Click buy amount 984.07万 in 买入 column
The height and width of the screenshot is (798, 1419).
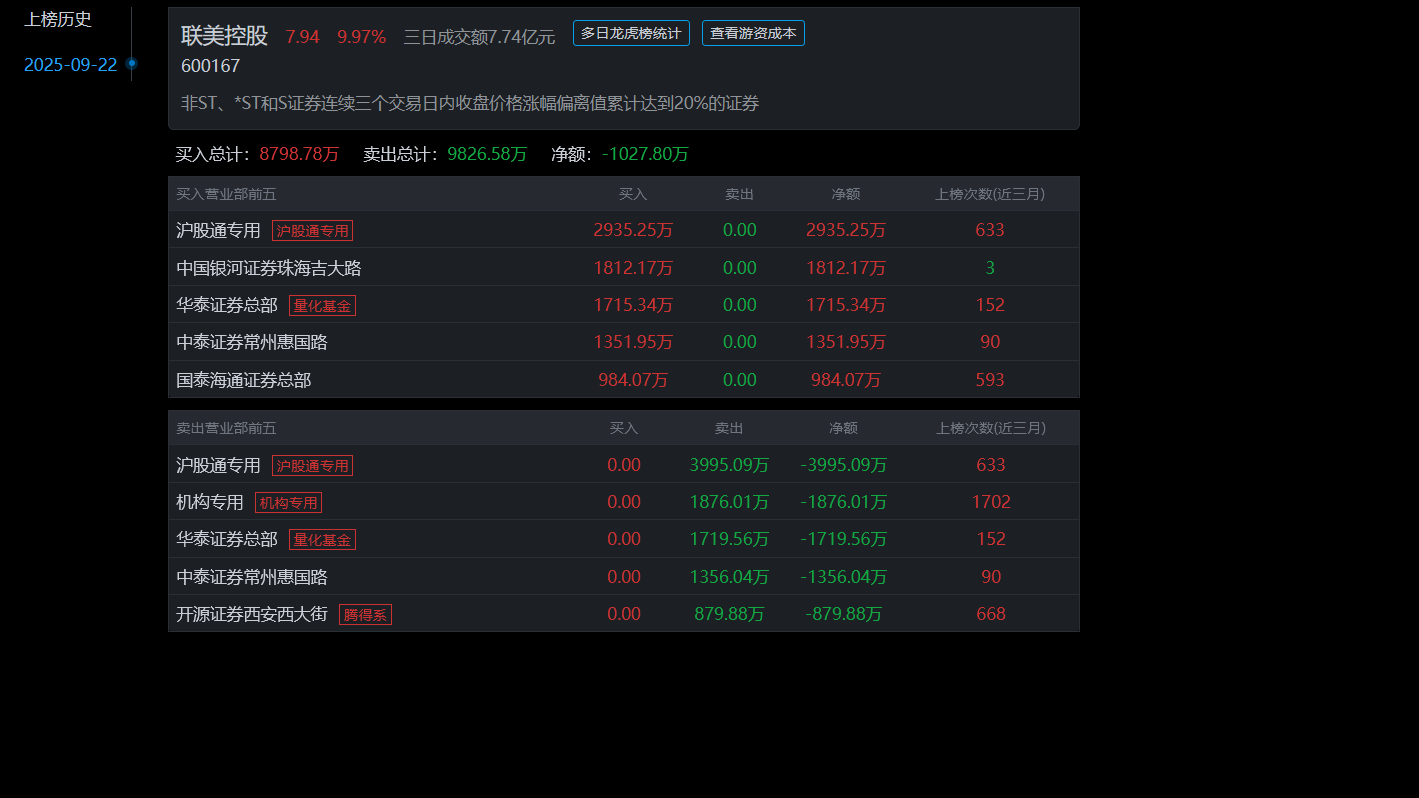pos(633,380)
